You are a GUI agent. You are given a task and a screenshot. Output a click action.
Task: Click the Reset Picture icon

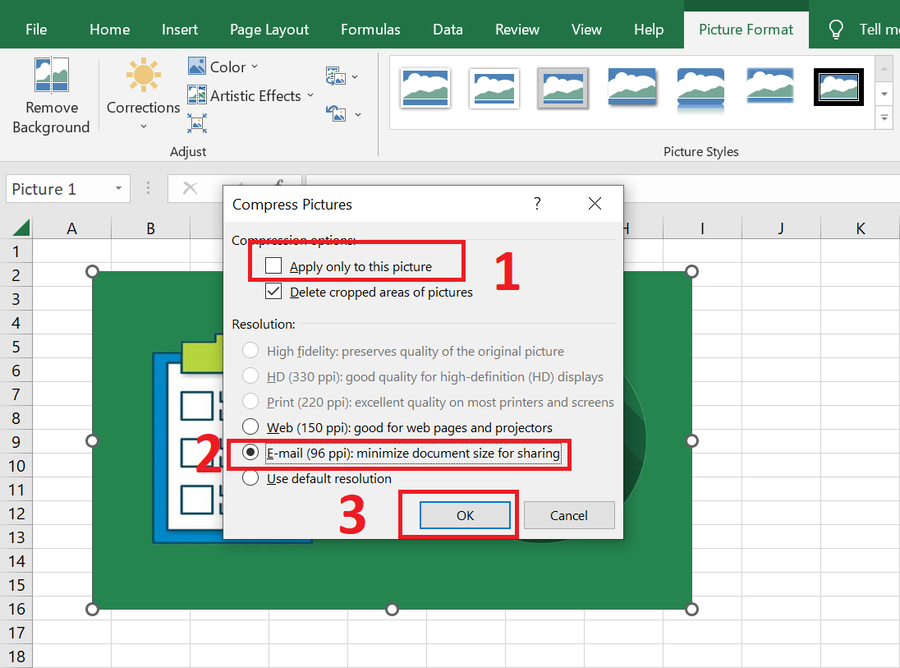[x=336, y=114]
